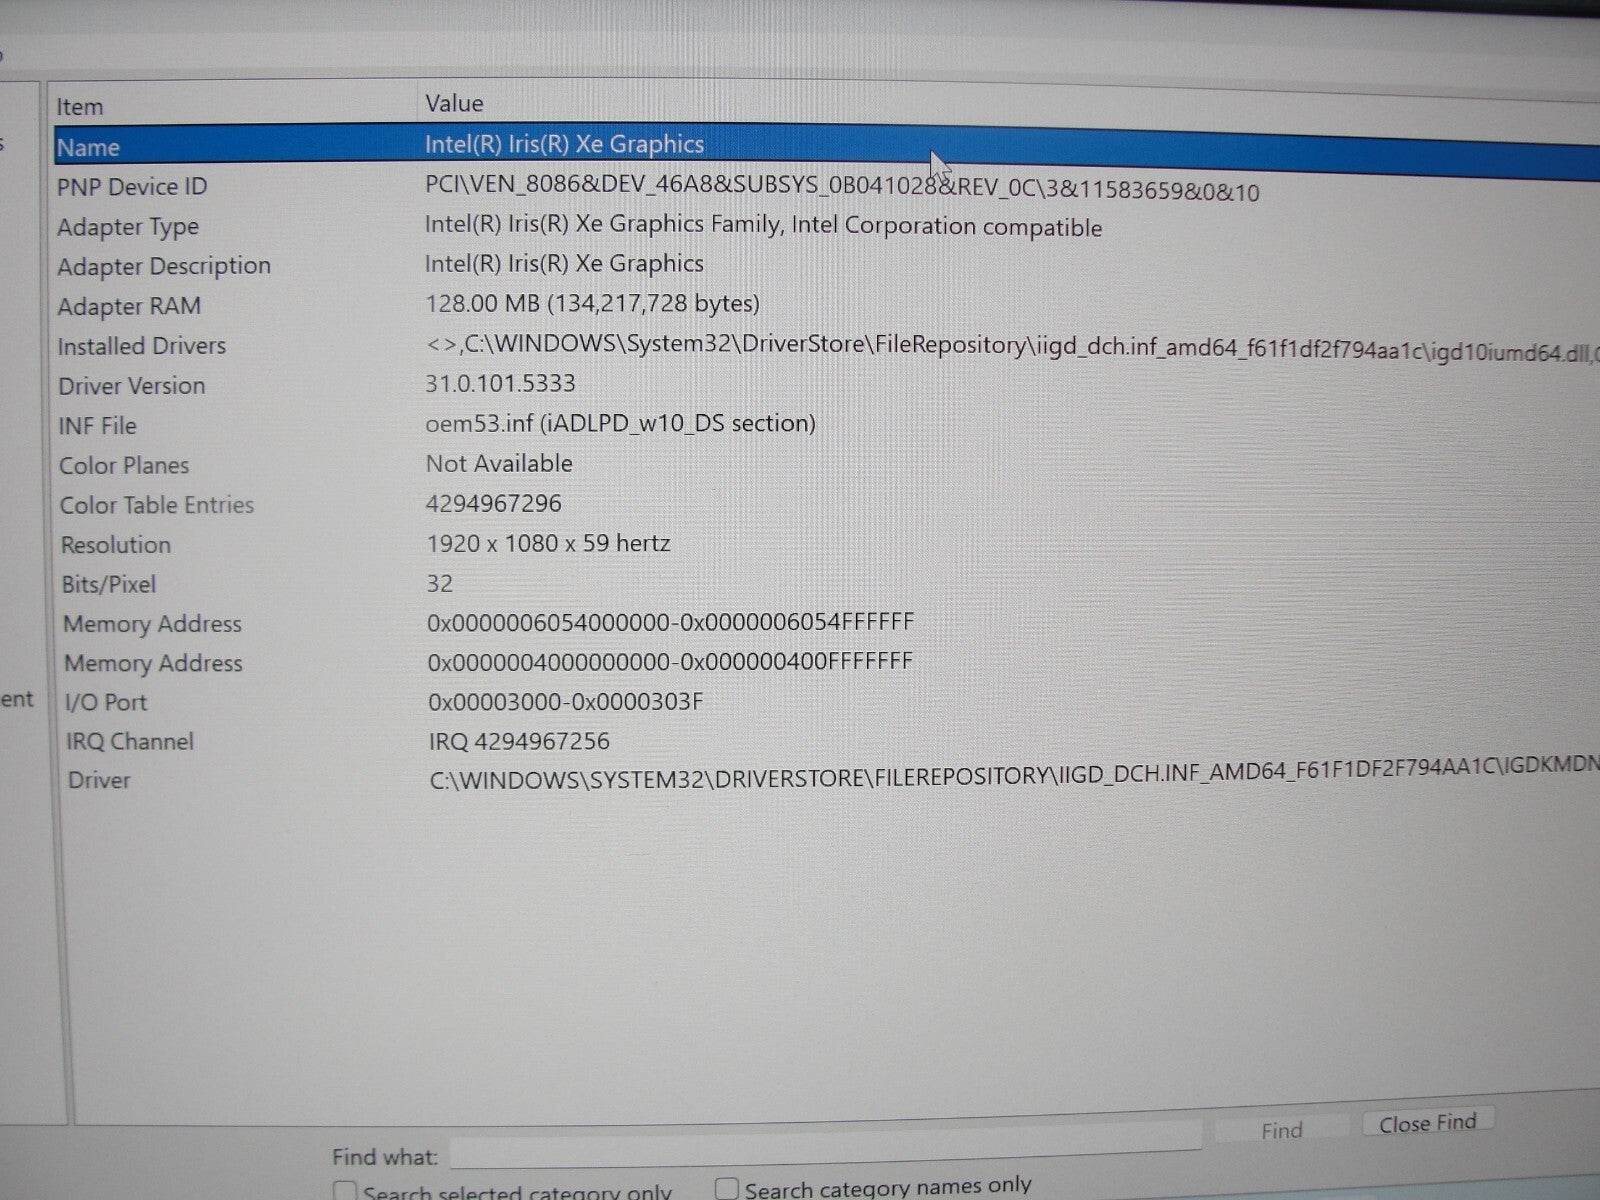Sort by the Value column header

453,102
